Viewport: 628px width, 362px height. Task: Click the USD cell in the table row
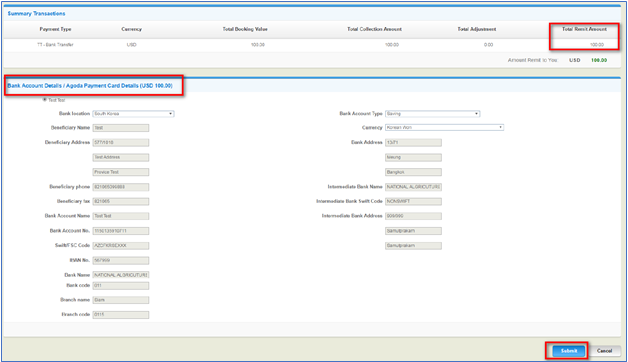[x=131, y=45]
